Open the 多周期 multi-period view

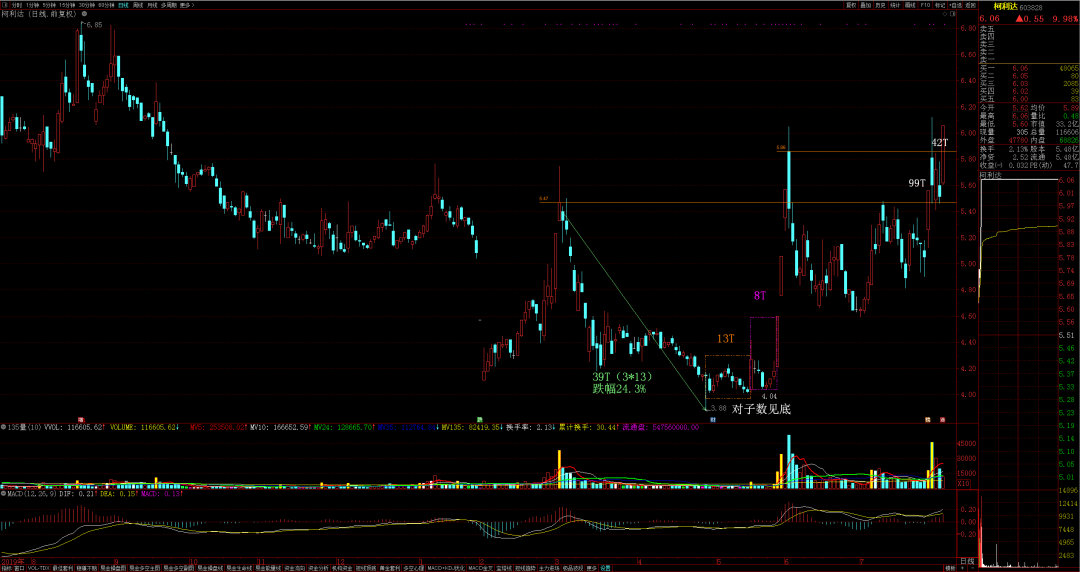tap(169, 5)
